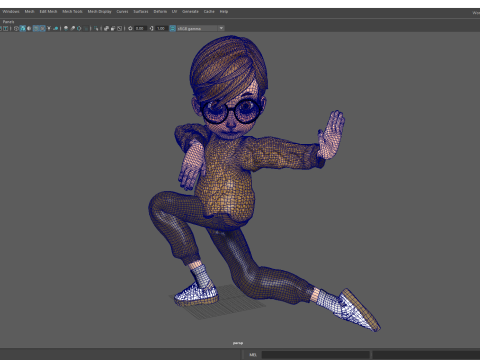Open the Surfaces menu
Image resolution: width=480 pixels, height=360 pixels.
point(141,12)
